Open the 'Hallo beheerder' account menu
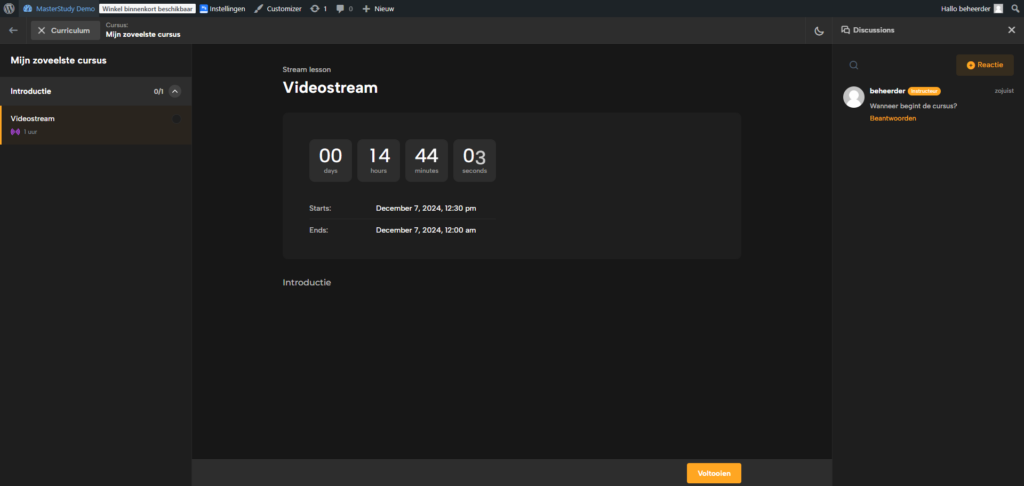1024x486 pixels. 971,8
